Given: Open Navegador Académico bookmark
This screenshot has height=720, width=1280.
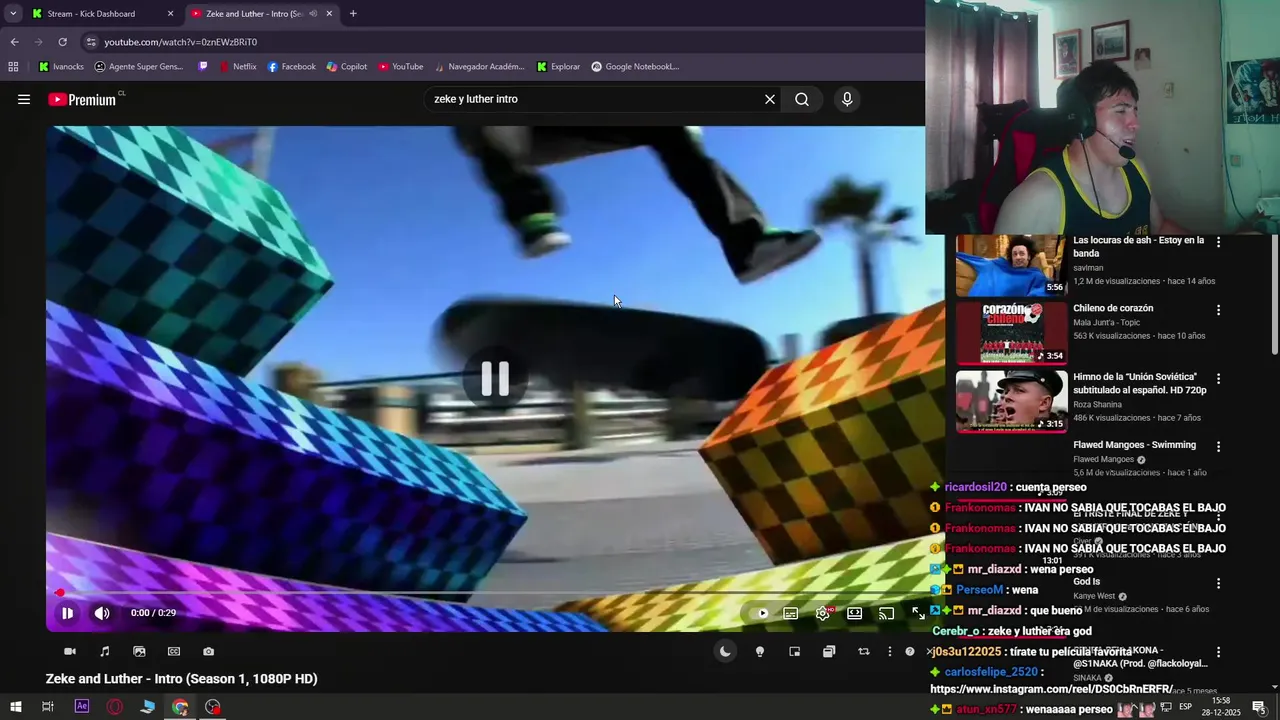Looking at the screenshot, I should [479, 67].
